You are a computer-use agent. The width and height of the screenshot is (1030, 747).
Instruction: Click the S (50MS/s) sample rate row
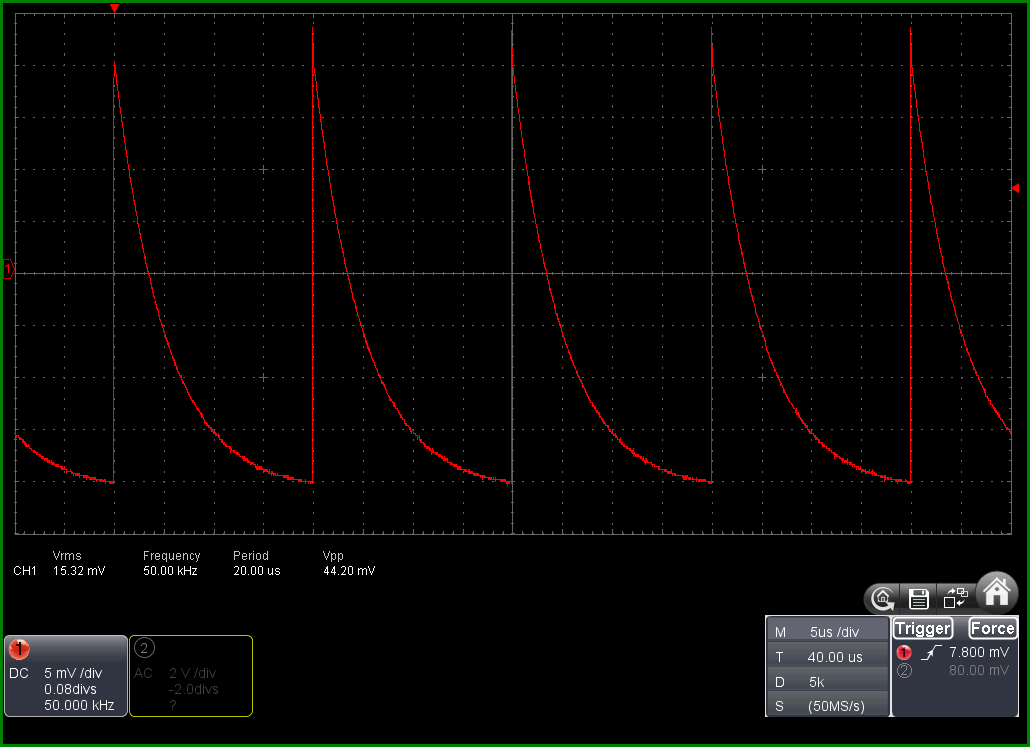828,706
